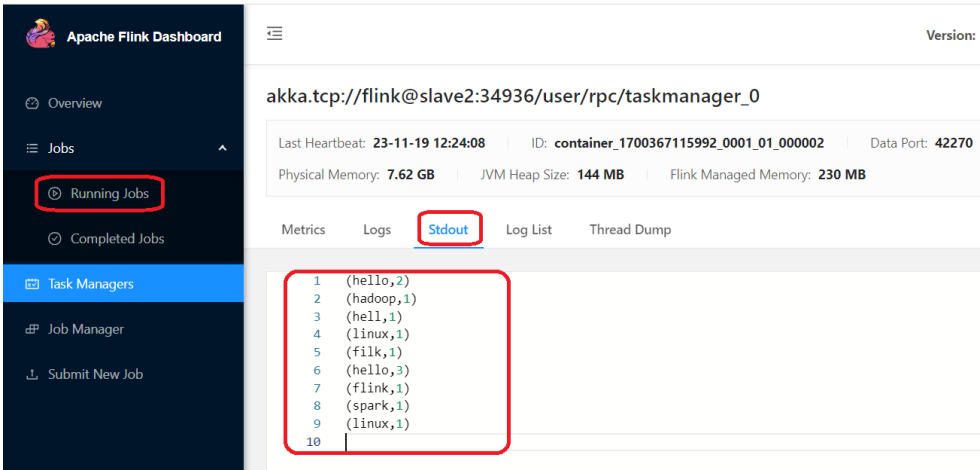980x470 pixels.
Task: Go to Completed Jobs page
Action: [x=117, y=239]
